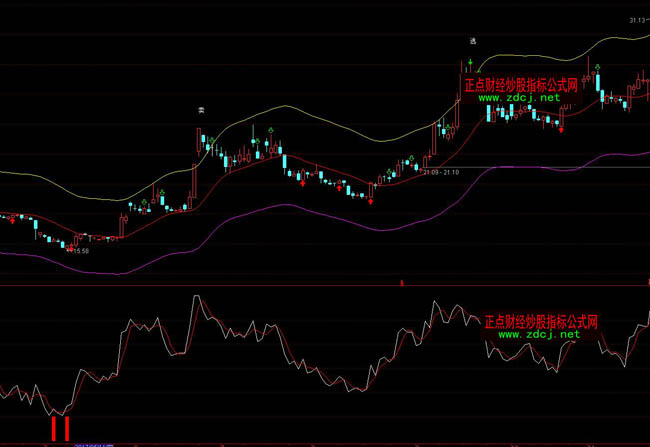This screenshot has height=447, width=650.
Task: Select the purple lower band line
Action: point(300,207)
